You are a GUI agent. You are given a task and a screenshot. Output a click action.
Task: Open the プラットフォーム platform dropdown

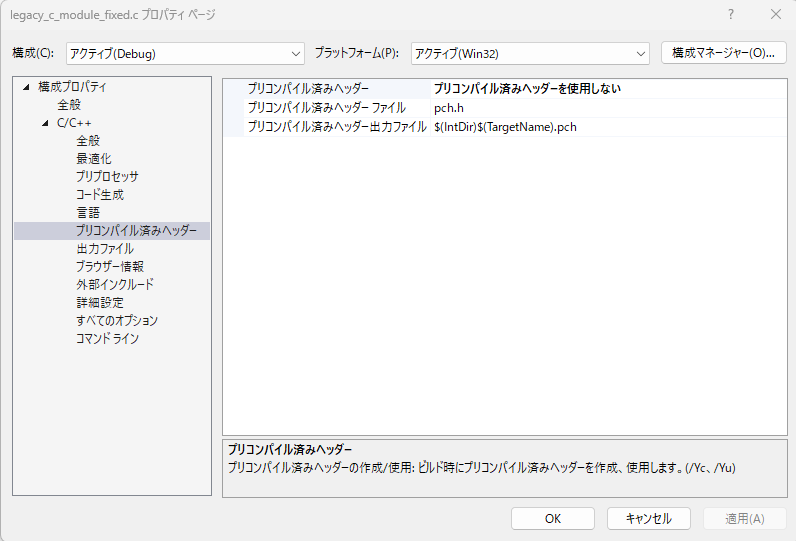(530, 53)
